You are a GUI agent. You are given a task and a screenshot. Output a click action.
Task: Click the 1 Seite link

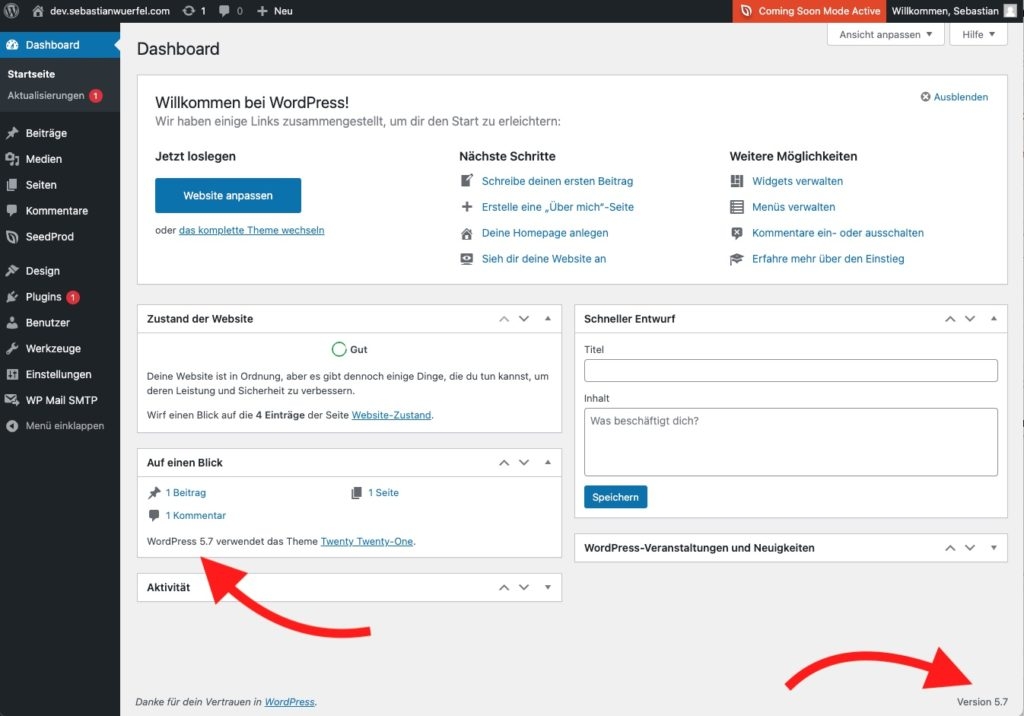(x=383, y=493)
